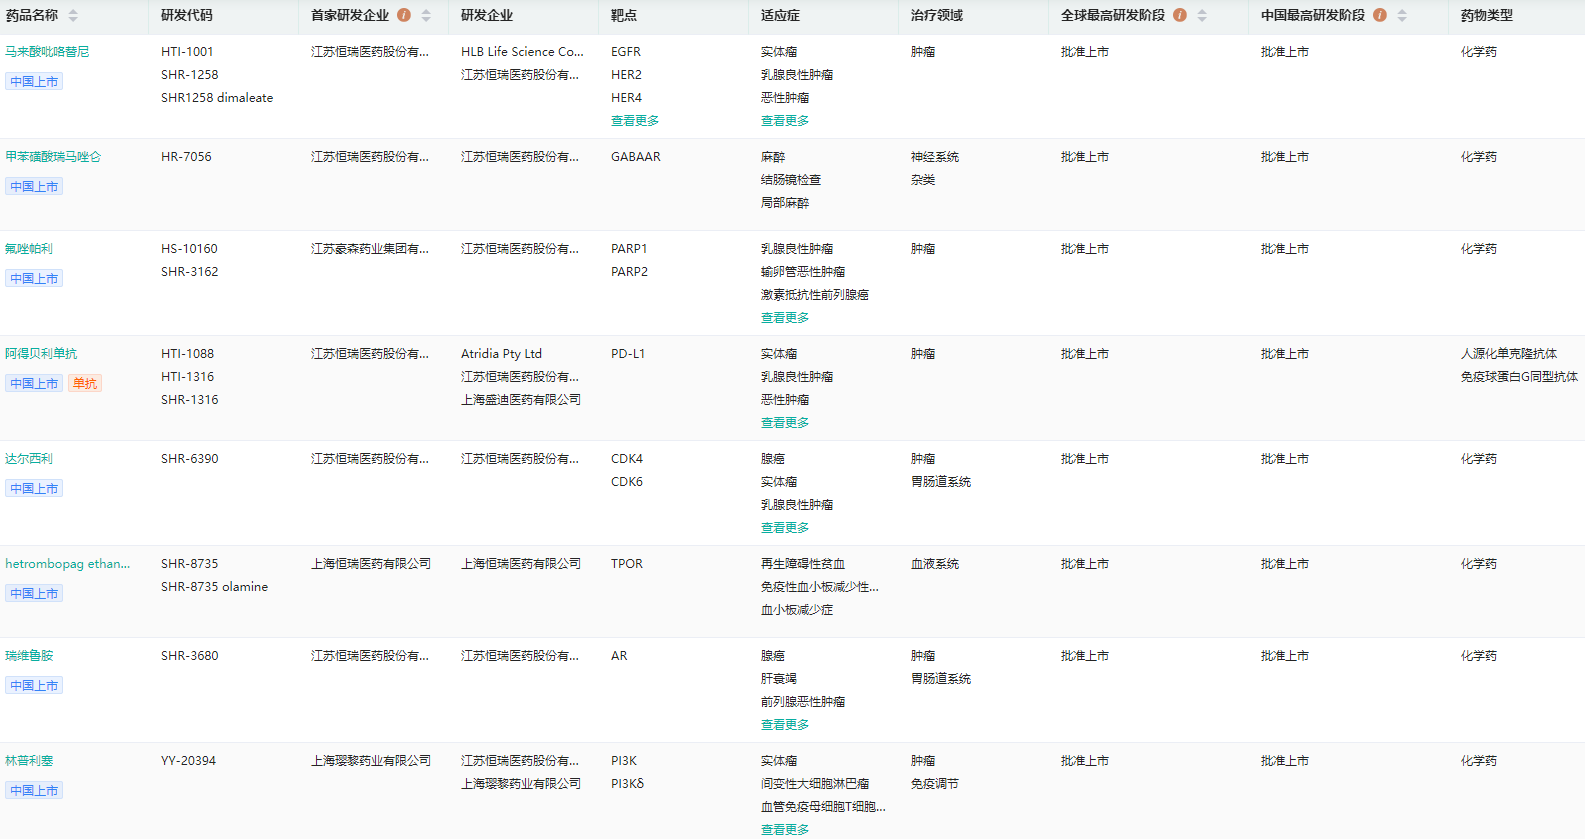The width and height of the screenshot is (1585, 839).
Task: Open the 全球最高研发阶段 info icon
Action: point(1180,15)
